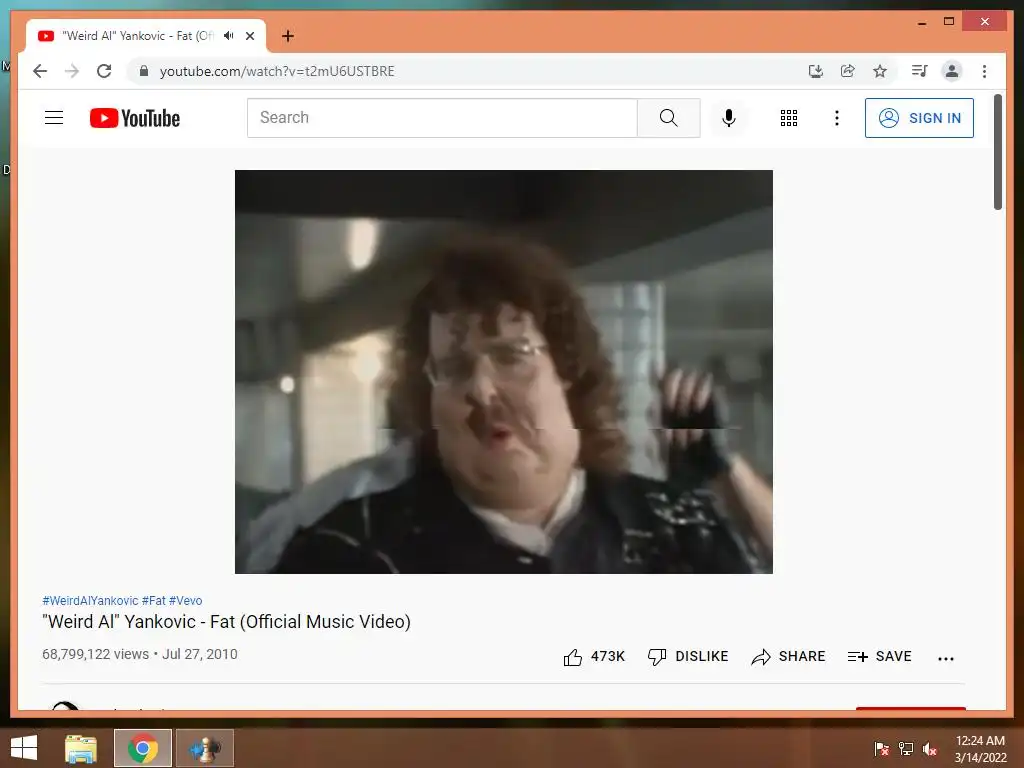Screen dimensions: 1024x768
Task: Share this page from address bar
Action: coord(848,71)
